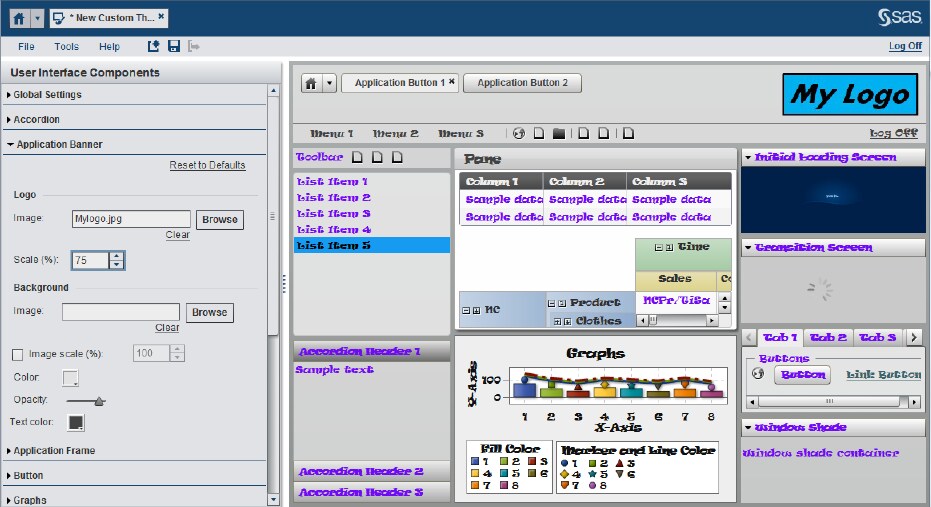Viewport: 931px width, 507px height.
Task: Click the import theme icon beside Help
Action: pyautogui.click(x=154, y=46)
